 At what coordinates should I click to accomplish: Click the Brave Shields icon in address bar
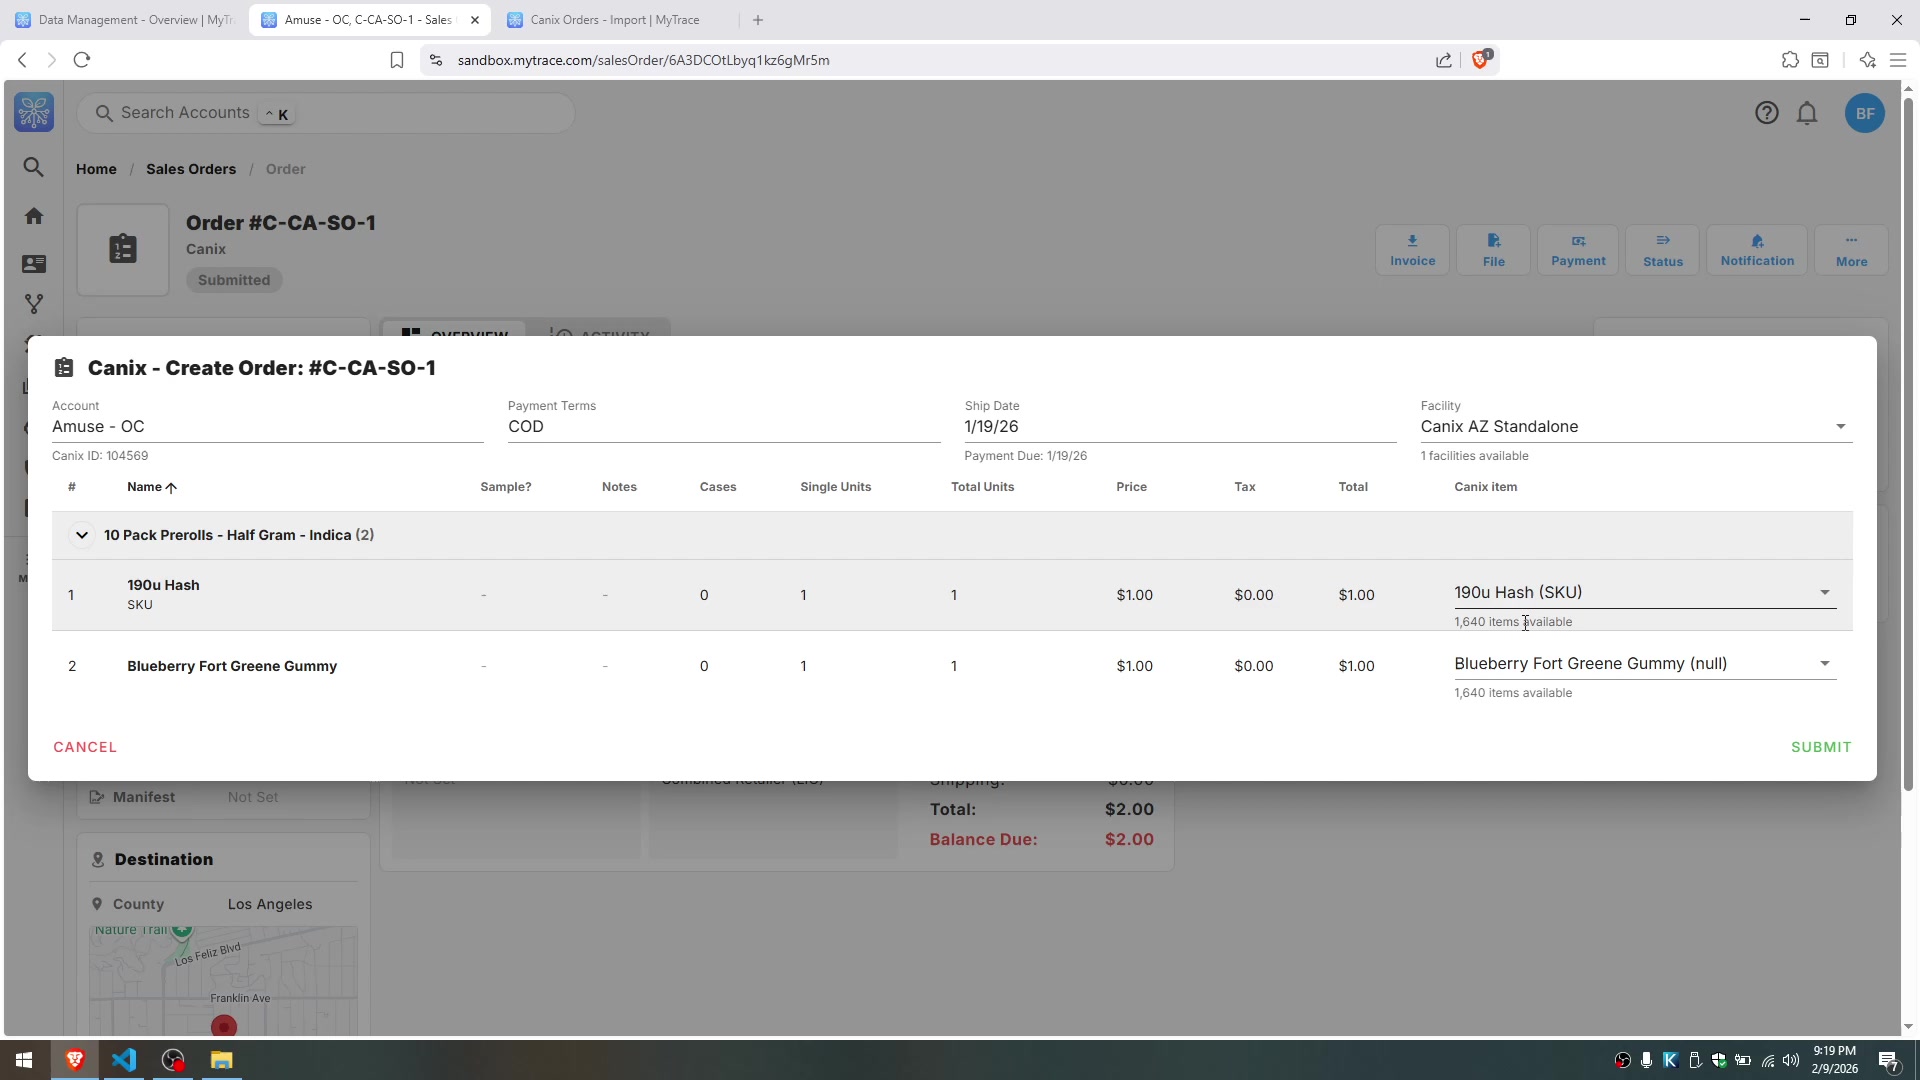(x=1480, y=60)
